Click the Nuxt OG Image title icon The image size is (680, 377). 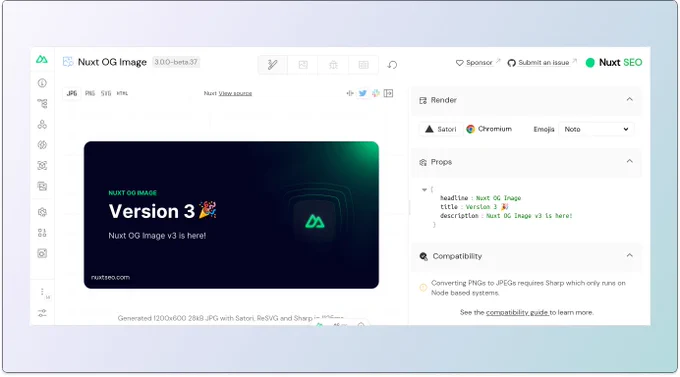(x=68, y=62)
